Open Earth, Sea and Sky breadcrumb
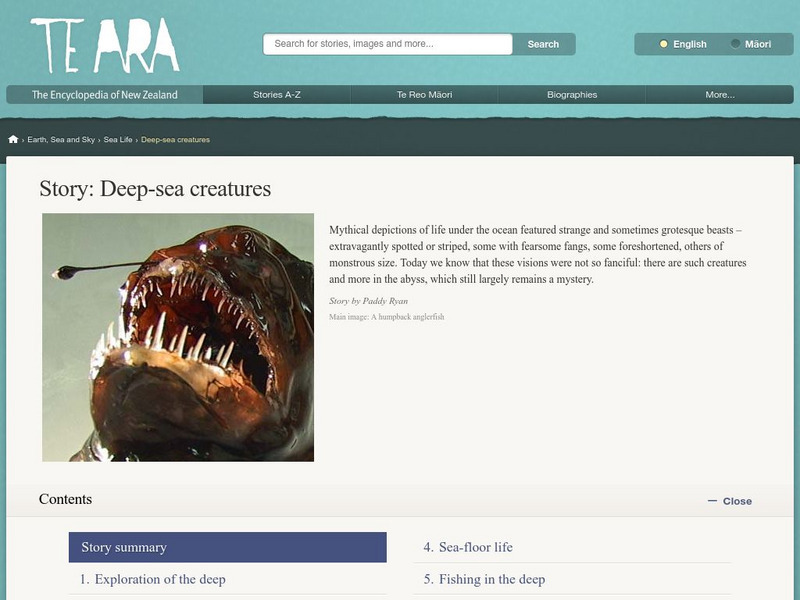Image resolution: width=800 pixels, height=600 pixels. point(61,139)
